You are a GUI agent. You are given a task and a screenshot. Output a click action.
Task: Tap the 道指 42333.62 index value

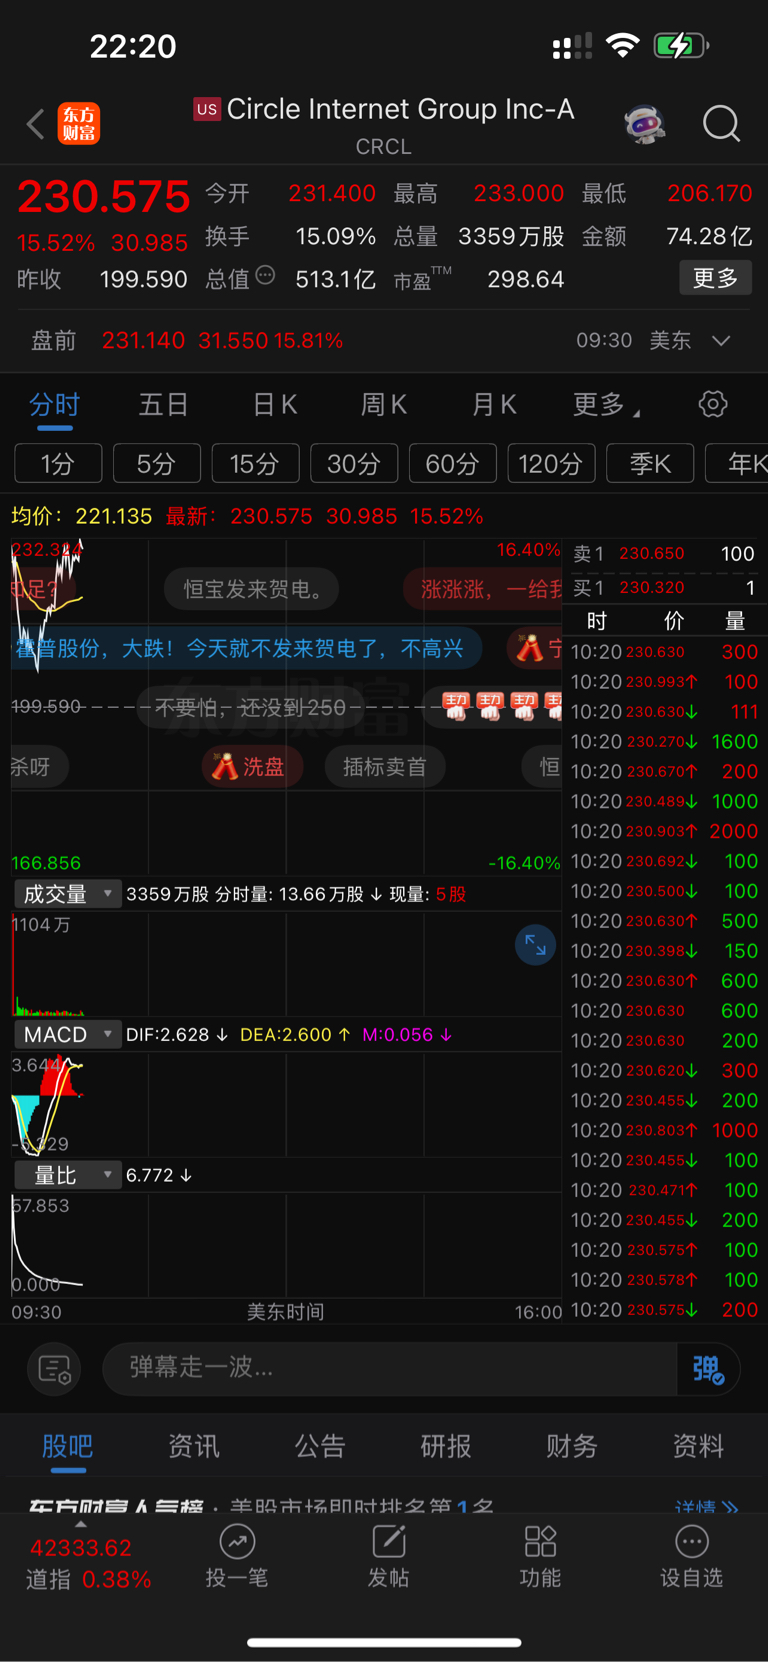click(81, 1548)
